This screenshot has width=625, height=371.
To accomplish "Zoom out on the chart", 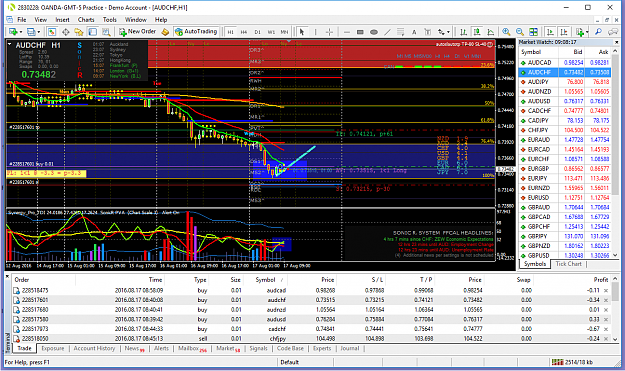I will 520,32.
